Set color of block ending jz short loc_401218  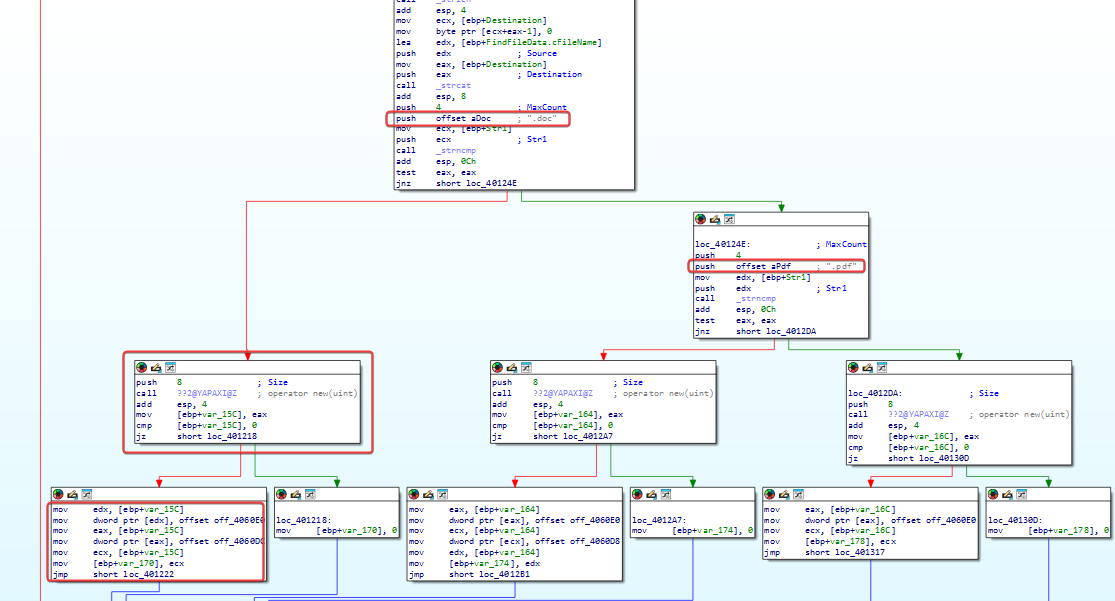[x=142, y=368]
